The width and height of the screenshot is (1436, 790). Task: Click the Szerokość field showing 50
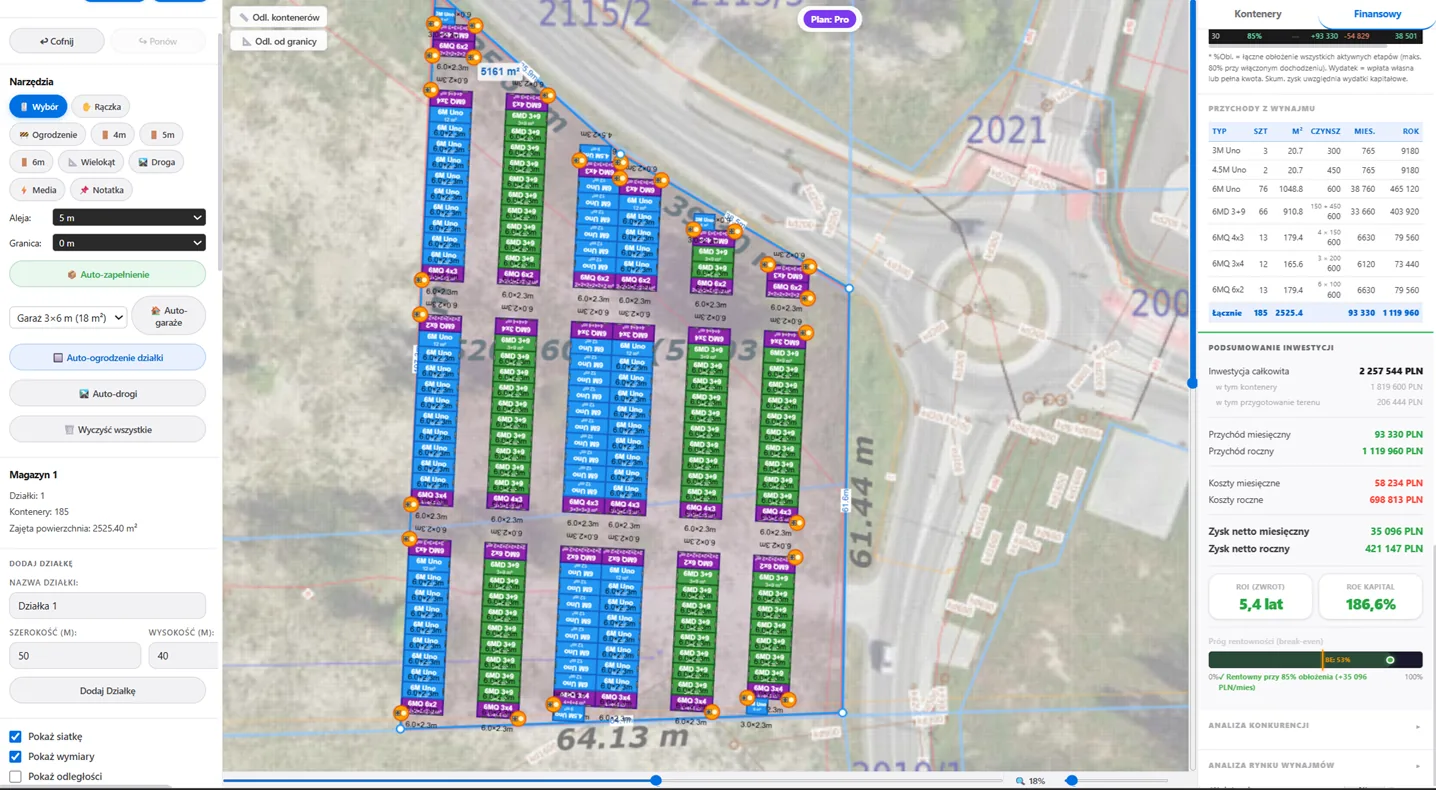coord(75,656)
